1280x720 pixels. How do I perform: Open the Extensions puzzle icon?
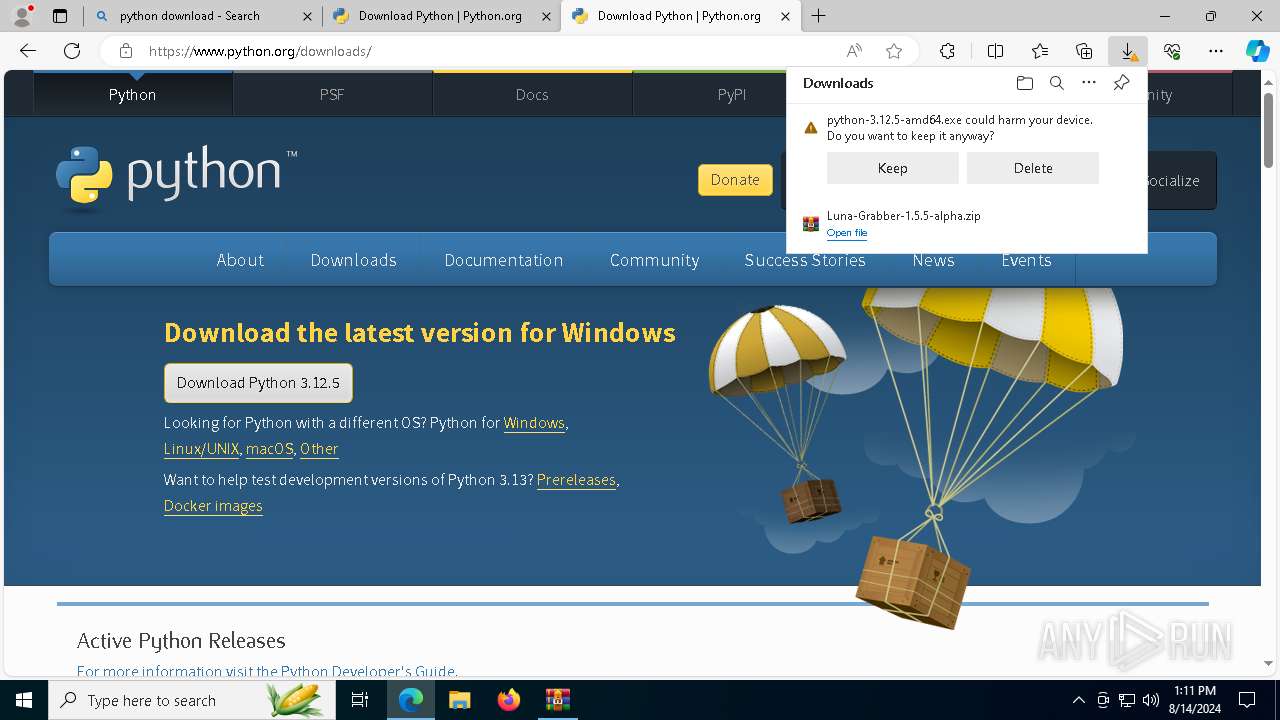click(x=947, y=51)
